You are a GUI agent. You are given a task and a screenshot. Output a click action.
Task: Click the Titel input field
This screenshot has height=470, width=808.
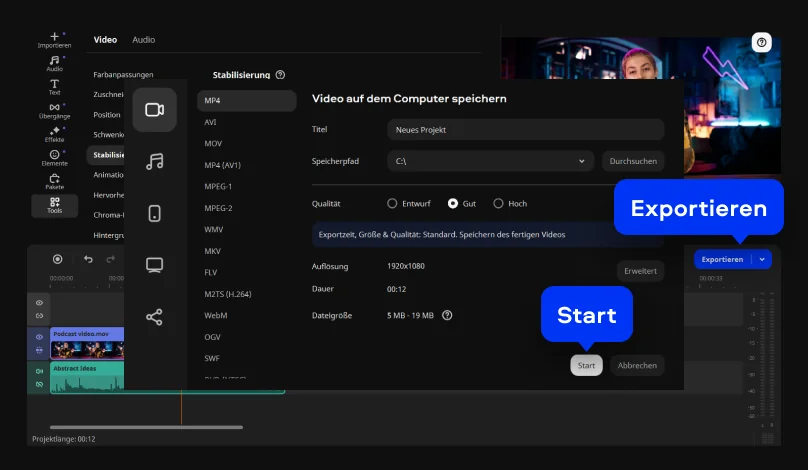click(x=525, y=129)
